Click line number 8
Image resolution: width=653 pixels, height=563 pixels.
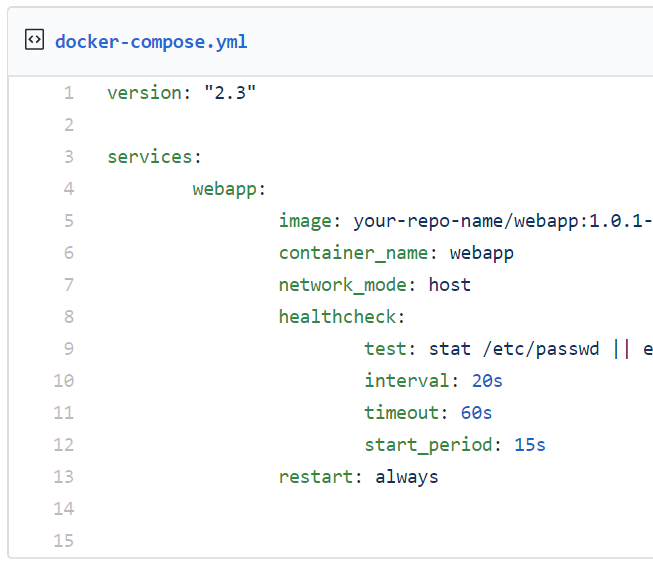[x=69, y=316]
